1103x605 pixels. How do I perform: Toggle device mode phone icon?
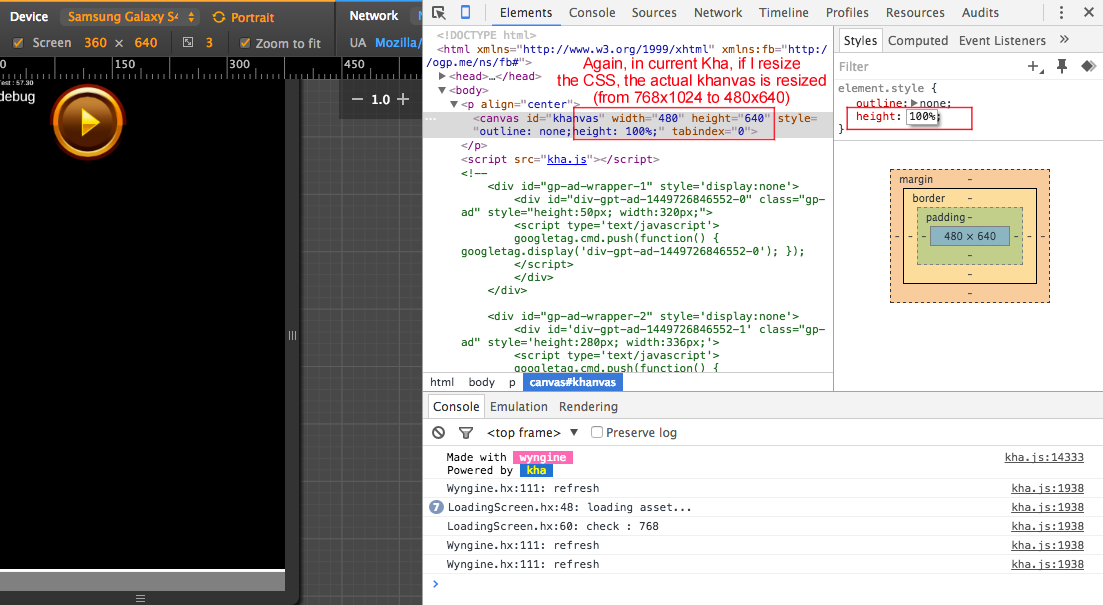(465, 13)
